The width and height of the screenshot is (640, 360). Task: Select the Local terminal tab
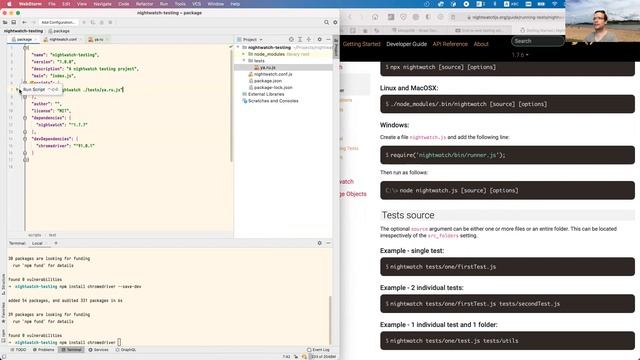37,243
